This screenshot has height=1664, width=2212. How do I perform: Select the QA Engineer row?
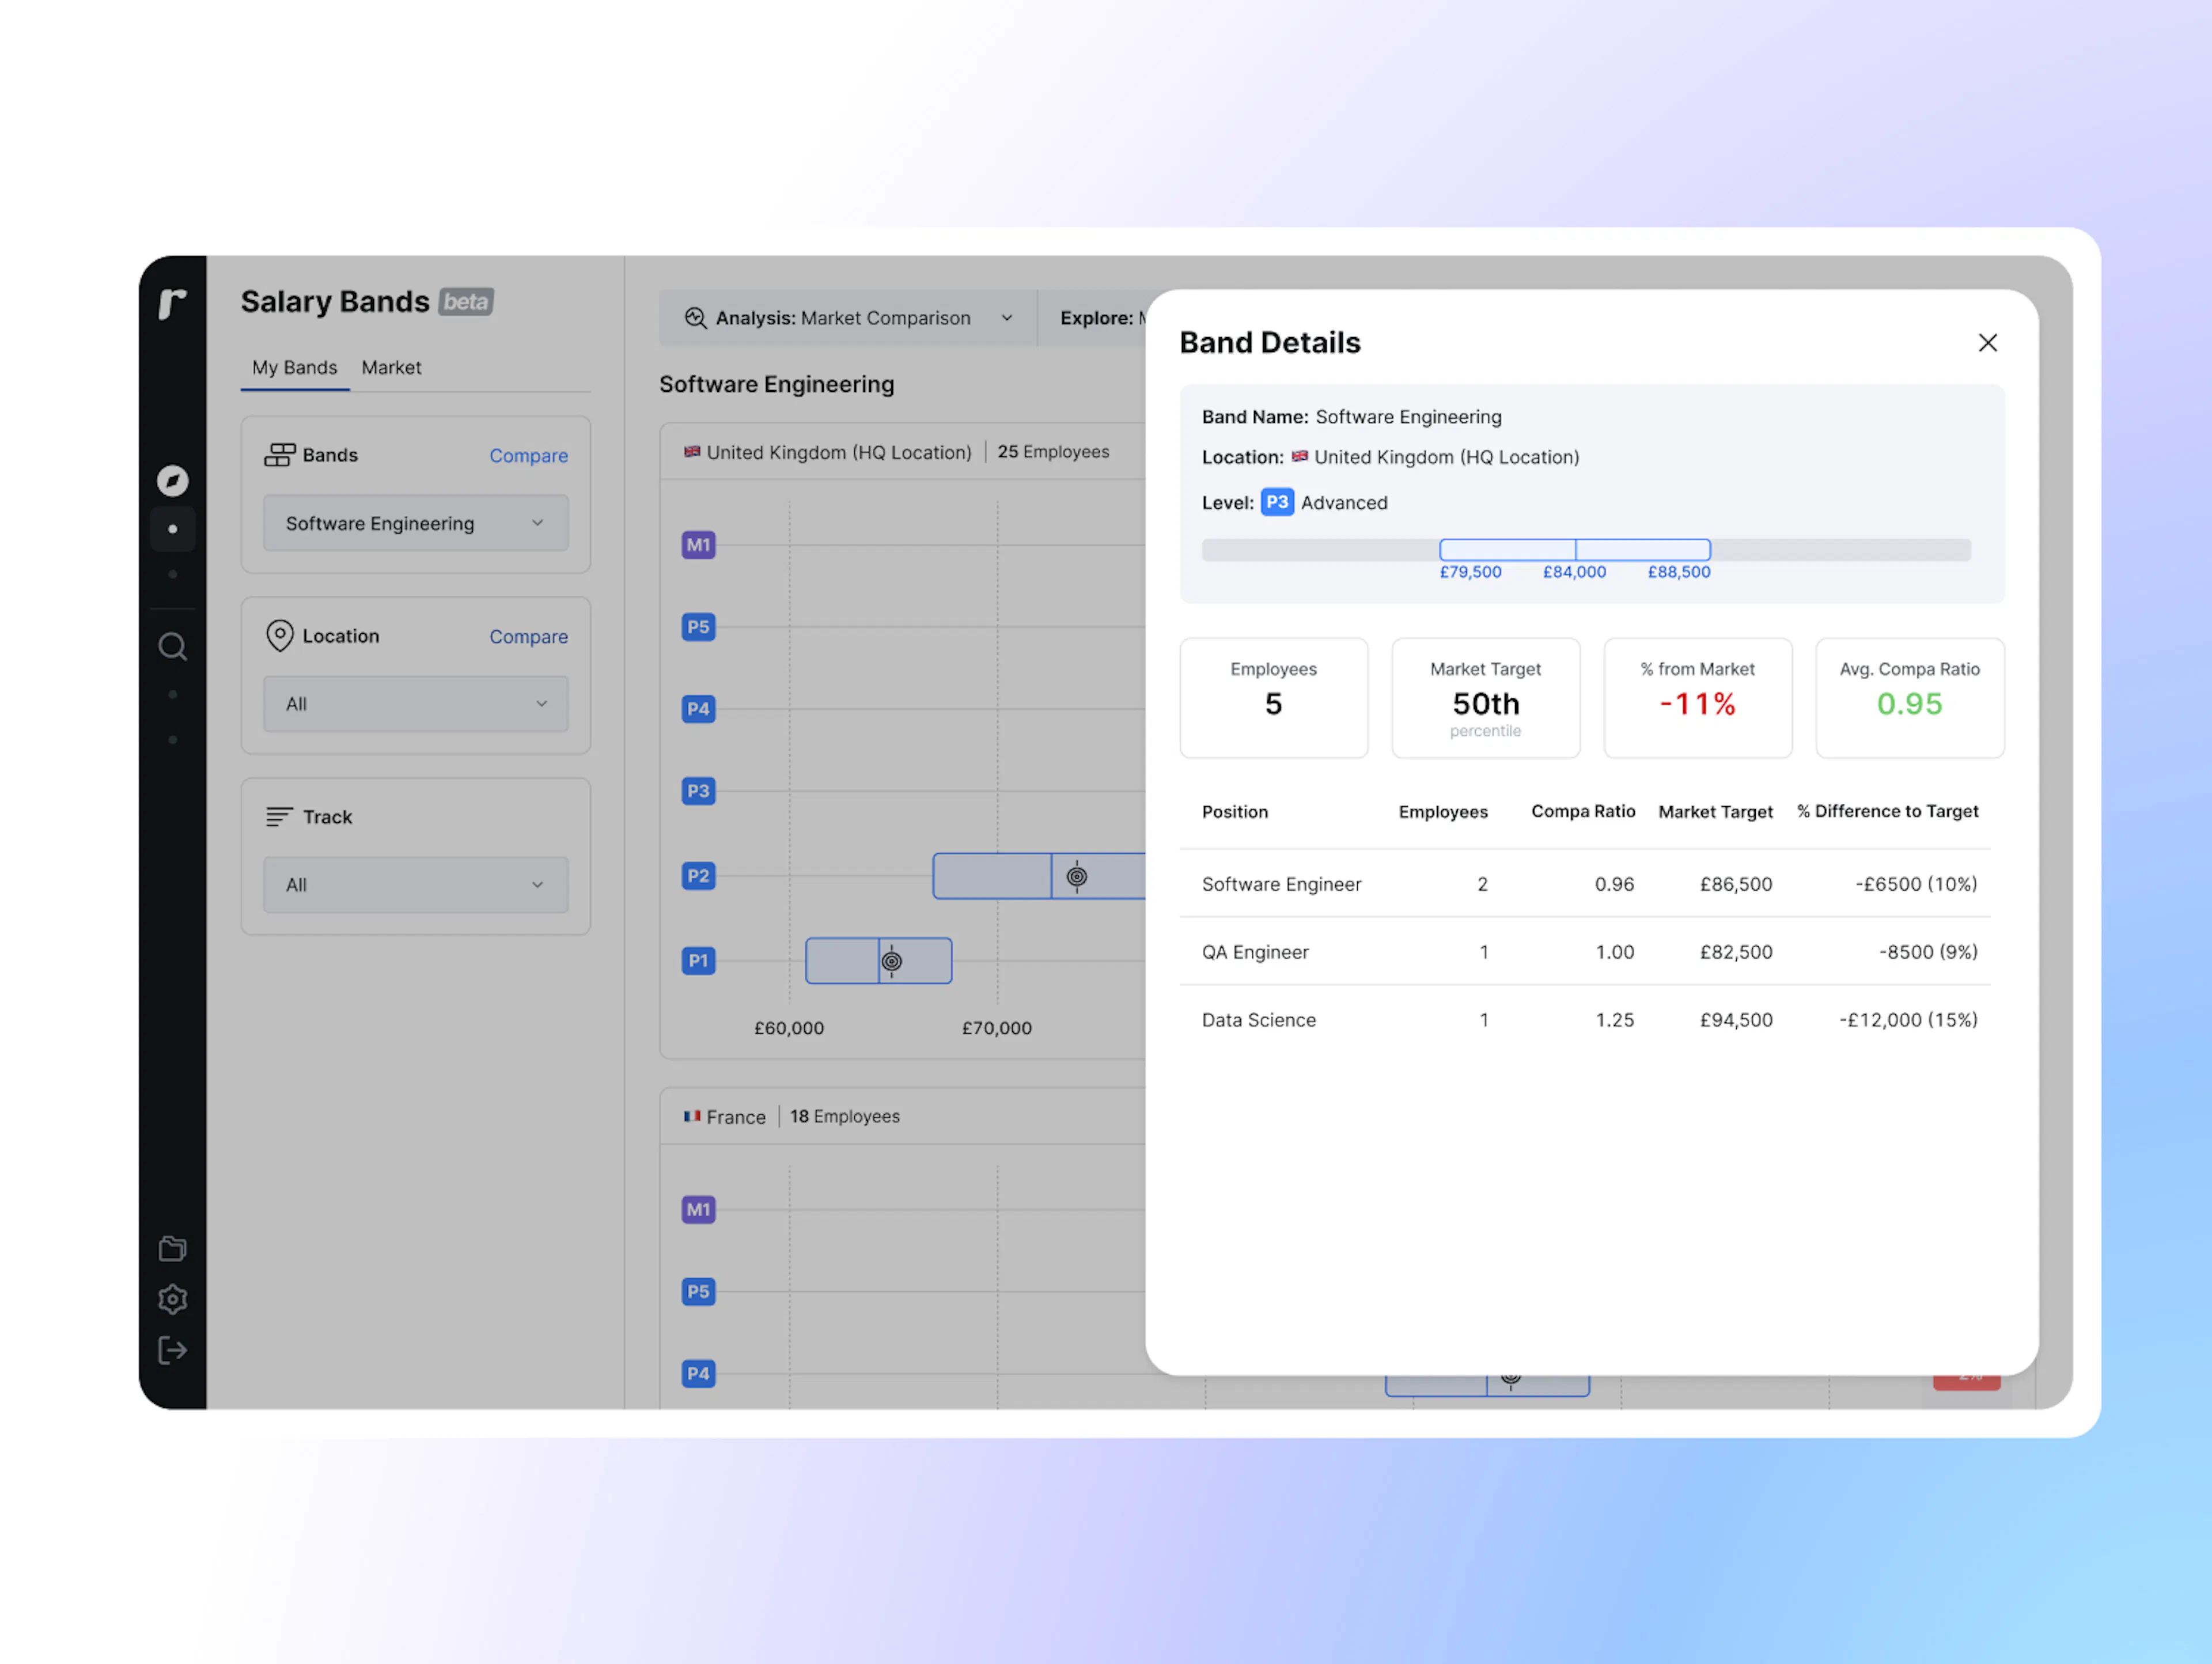click(x=1585, y=952)
